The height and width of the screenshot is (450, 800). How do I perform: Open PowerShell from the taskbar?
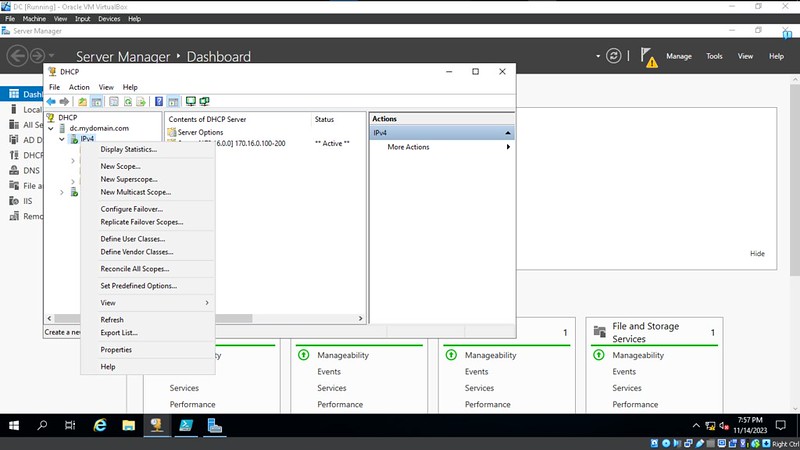coord(186,425)
